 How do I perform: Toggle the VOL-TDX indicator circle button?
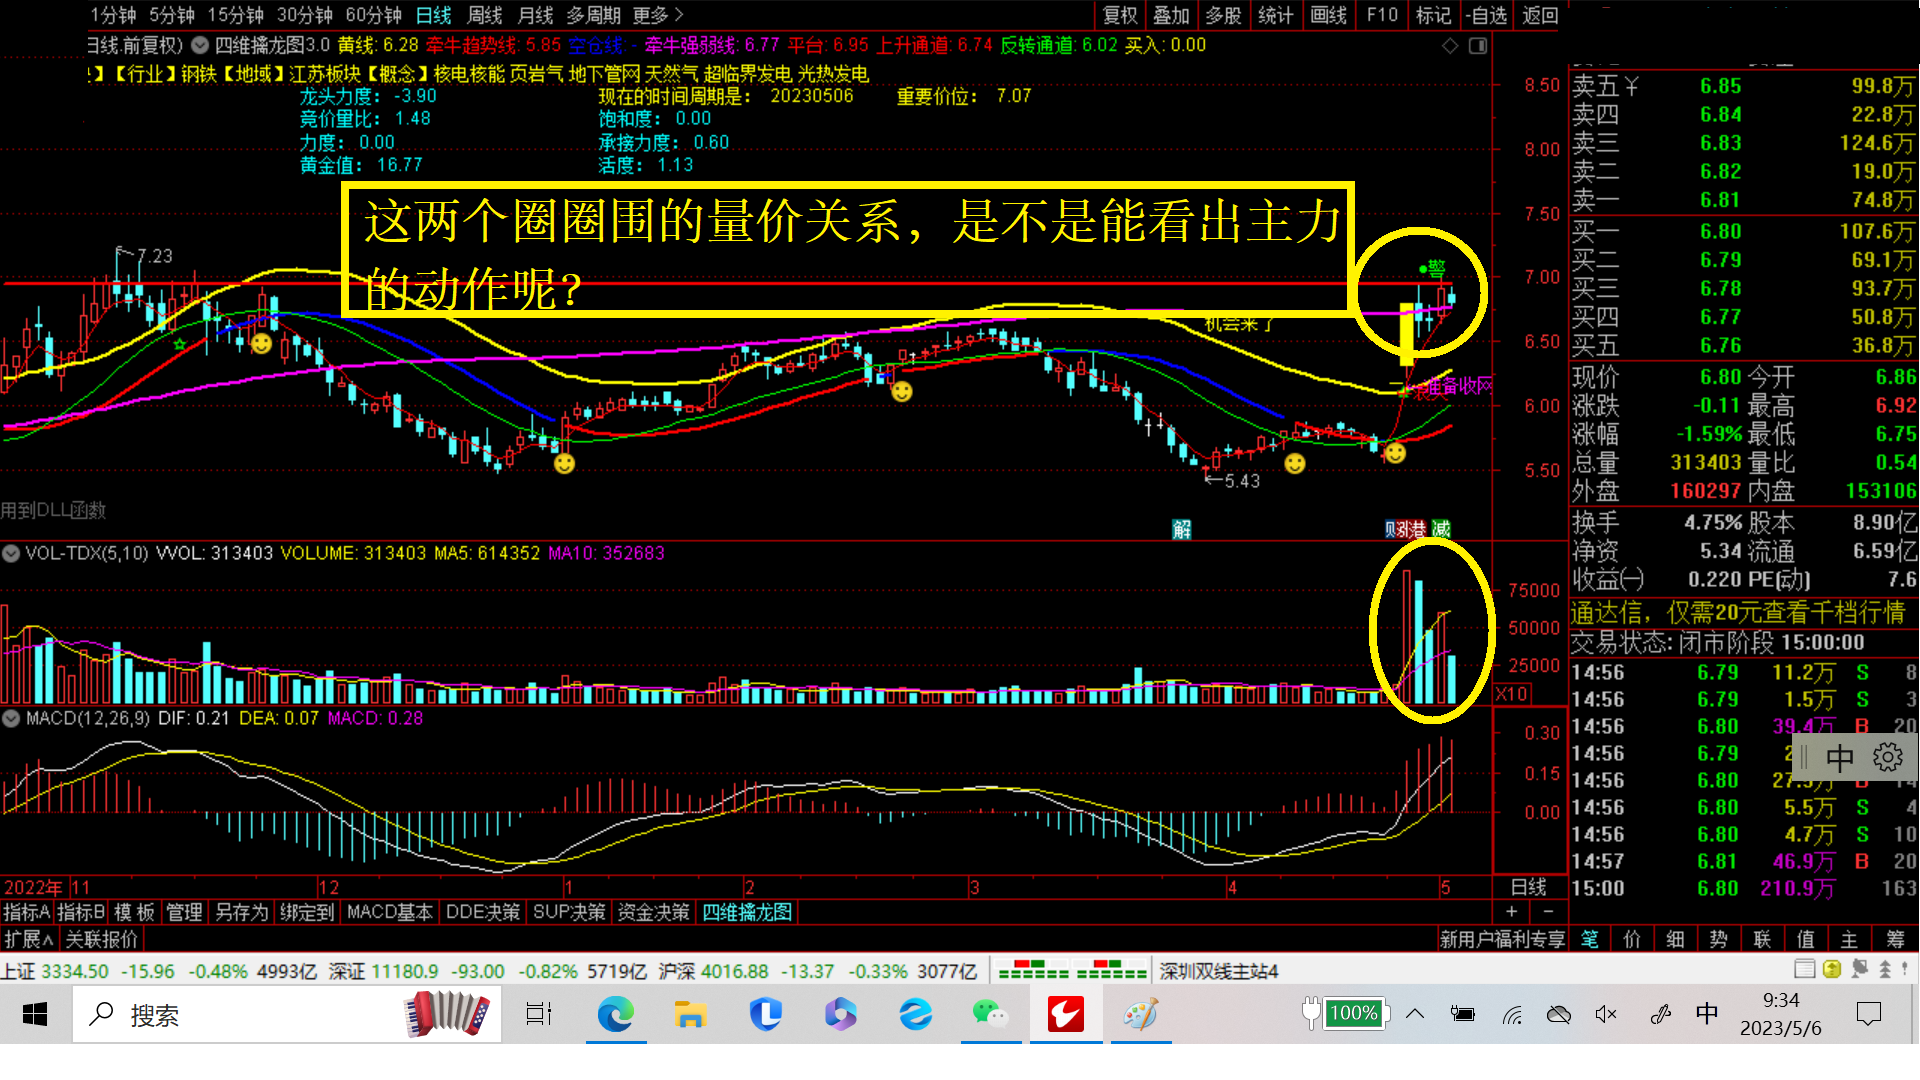tap(11, 553)
